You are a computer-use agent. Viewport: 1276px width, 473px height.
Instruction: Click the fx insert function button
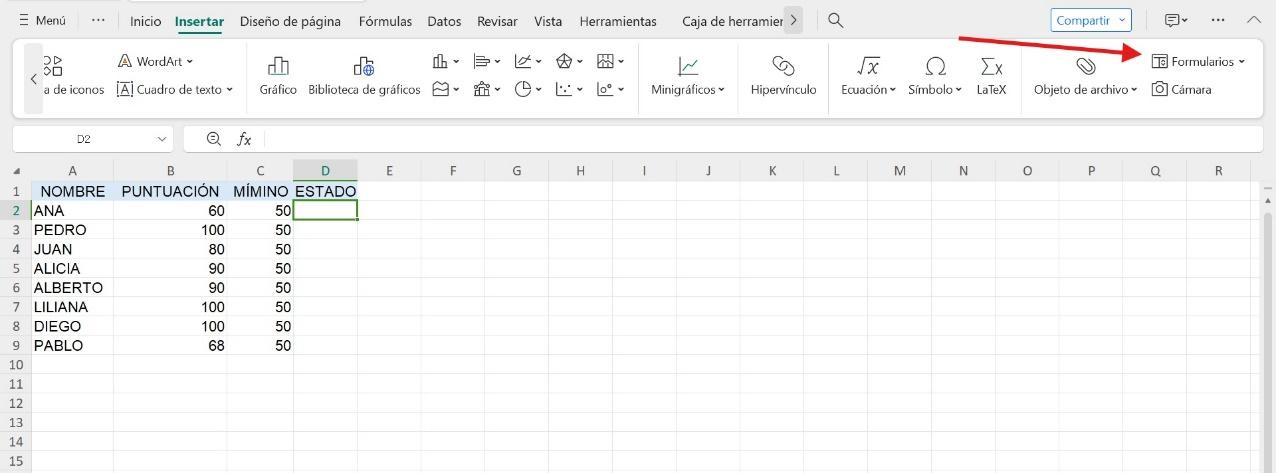point(244,140)
